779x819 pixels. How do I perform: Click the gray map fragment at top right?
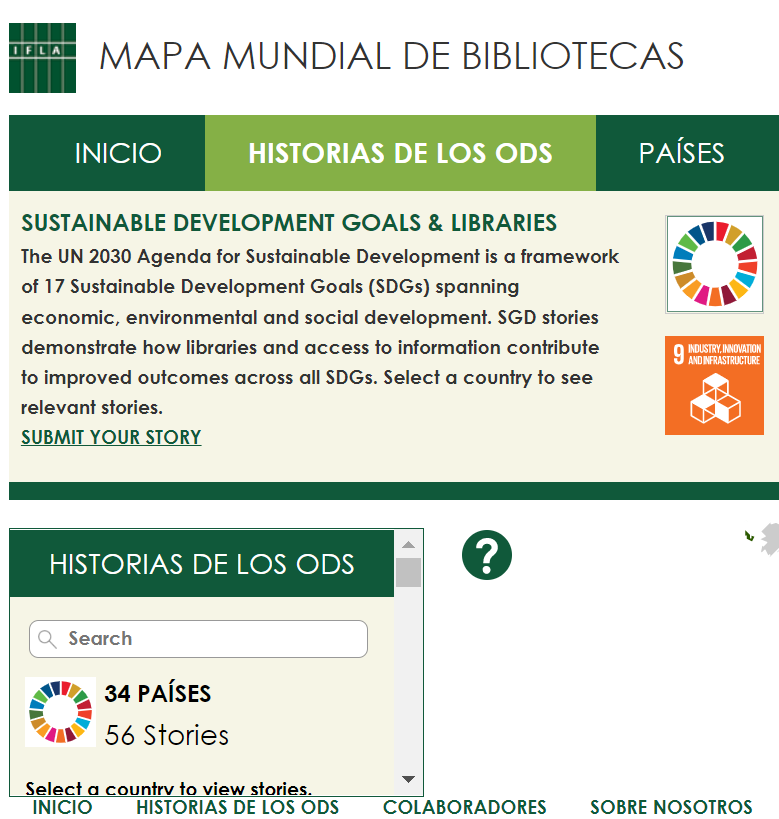(770, 538)
